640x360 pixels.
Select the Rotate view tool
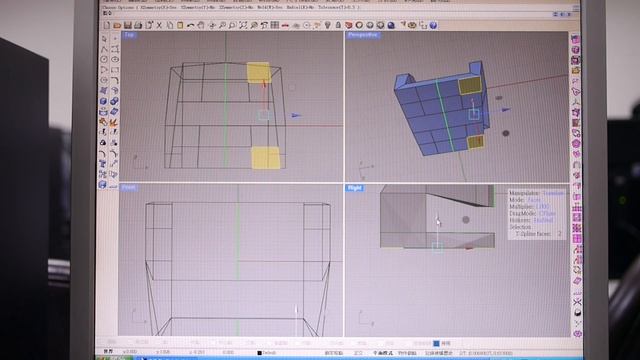point(212,25)
